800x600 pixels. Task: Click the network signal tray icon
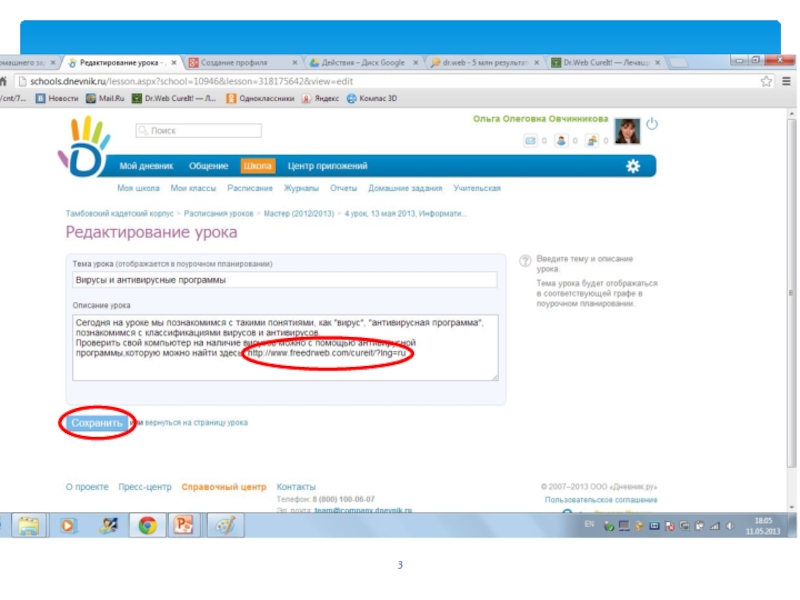coord(715,526)
